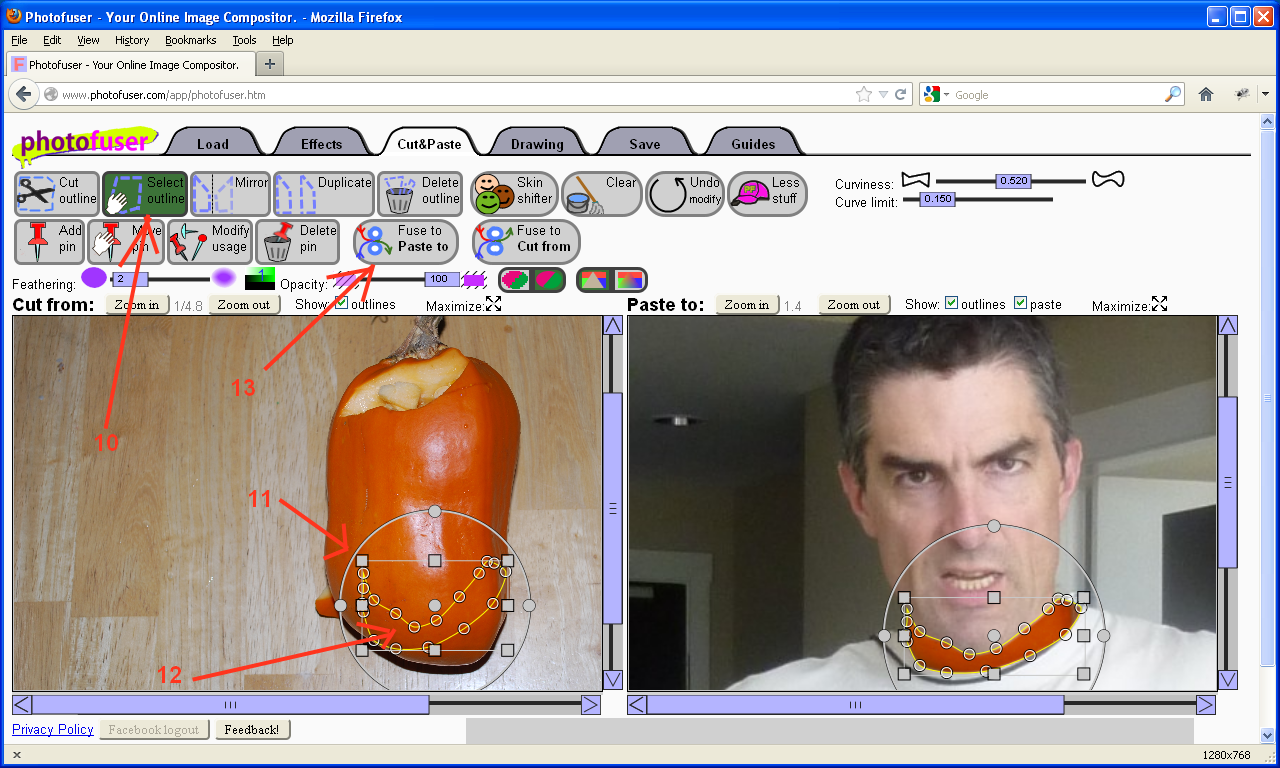Switch to the Load tab
This screenshot has height=768, width=1280.
pos(213,144)
